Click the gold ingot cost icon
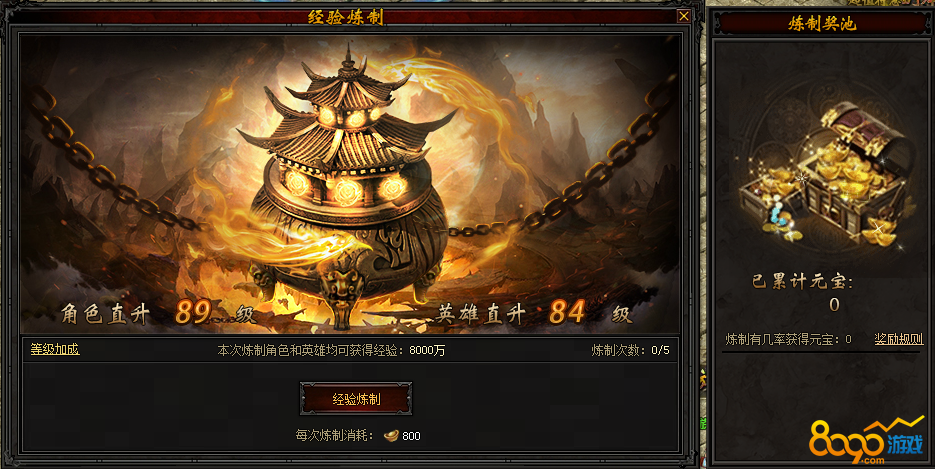 391,436
